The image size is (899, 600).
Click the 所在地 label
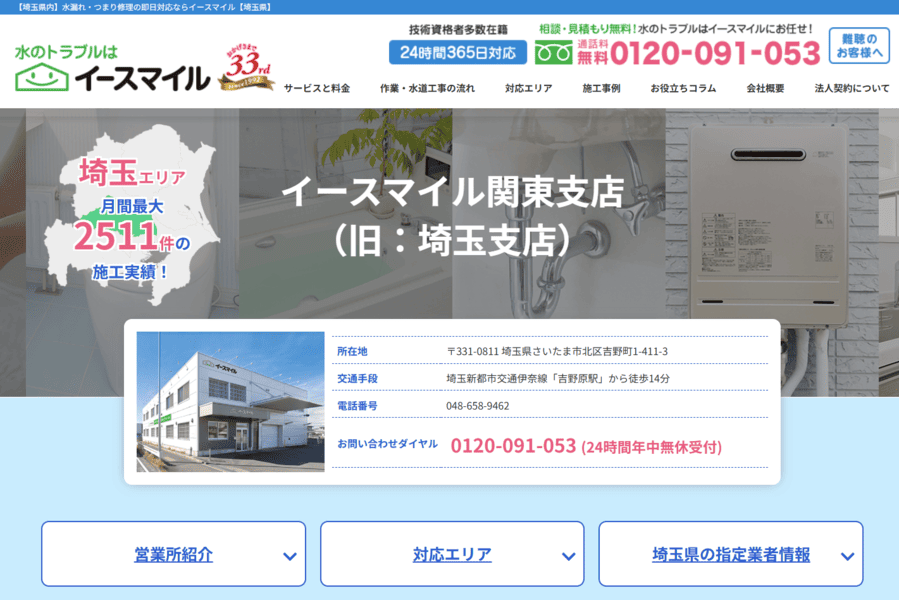(x=352, y=351)
